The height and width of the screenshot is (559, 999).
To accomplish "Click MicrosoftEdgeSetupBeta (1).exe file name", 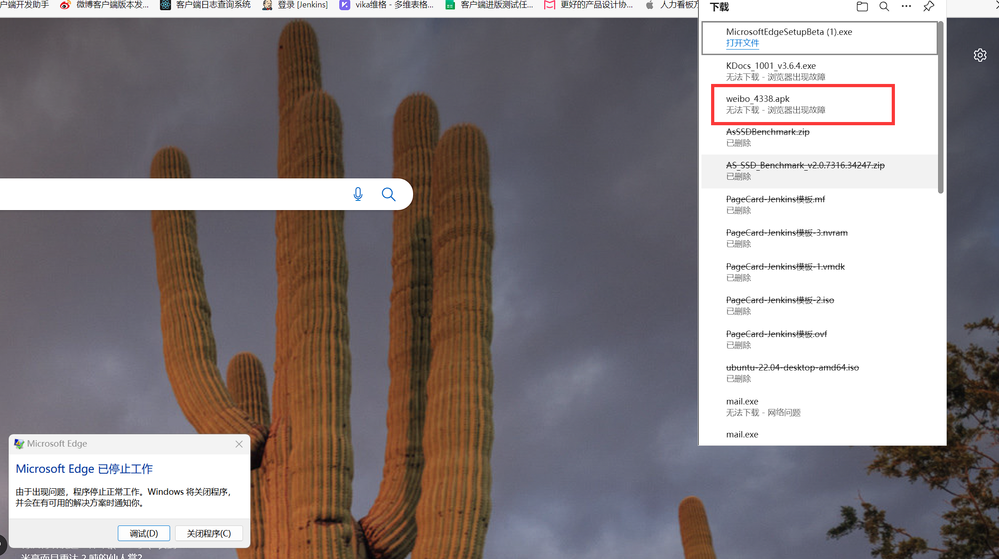I will [789, 32].
